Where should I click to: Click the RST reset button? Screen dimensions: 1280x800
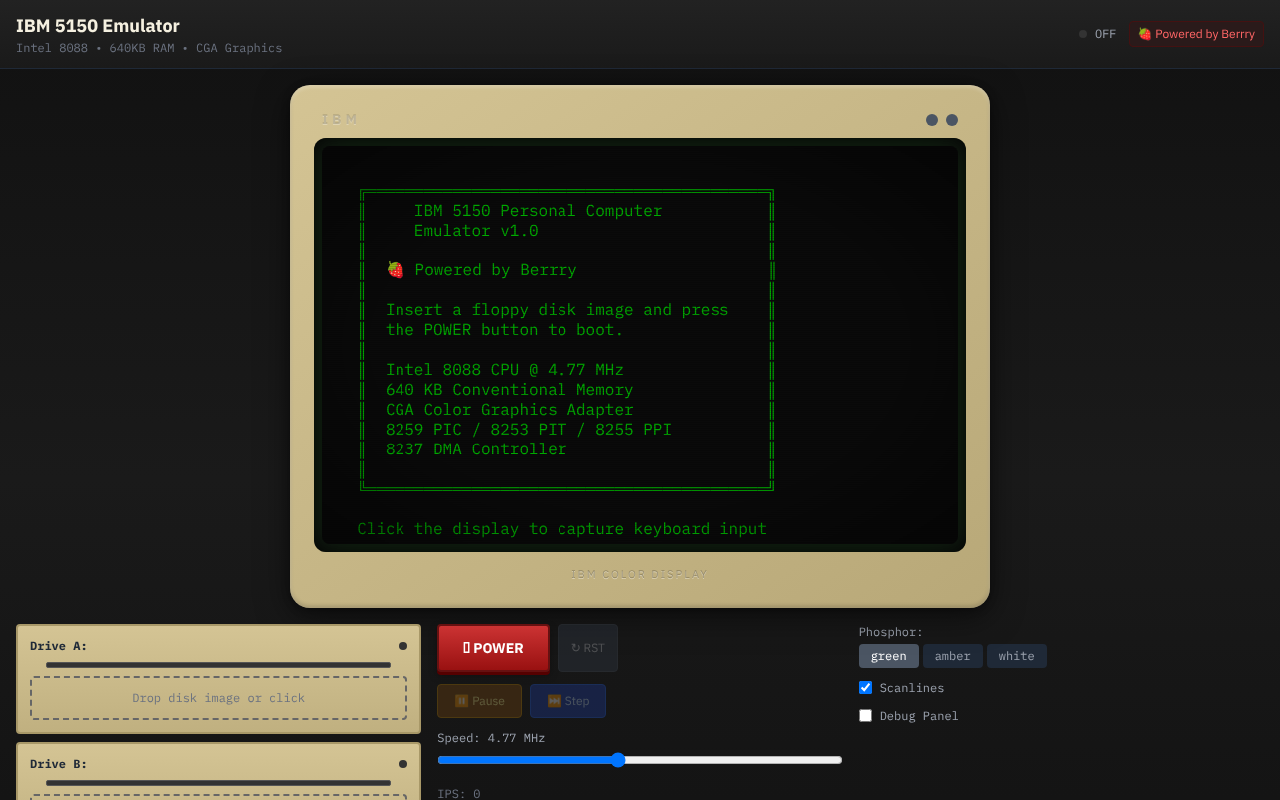(588, 648)
